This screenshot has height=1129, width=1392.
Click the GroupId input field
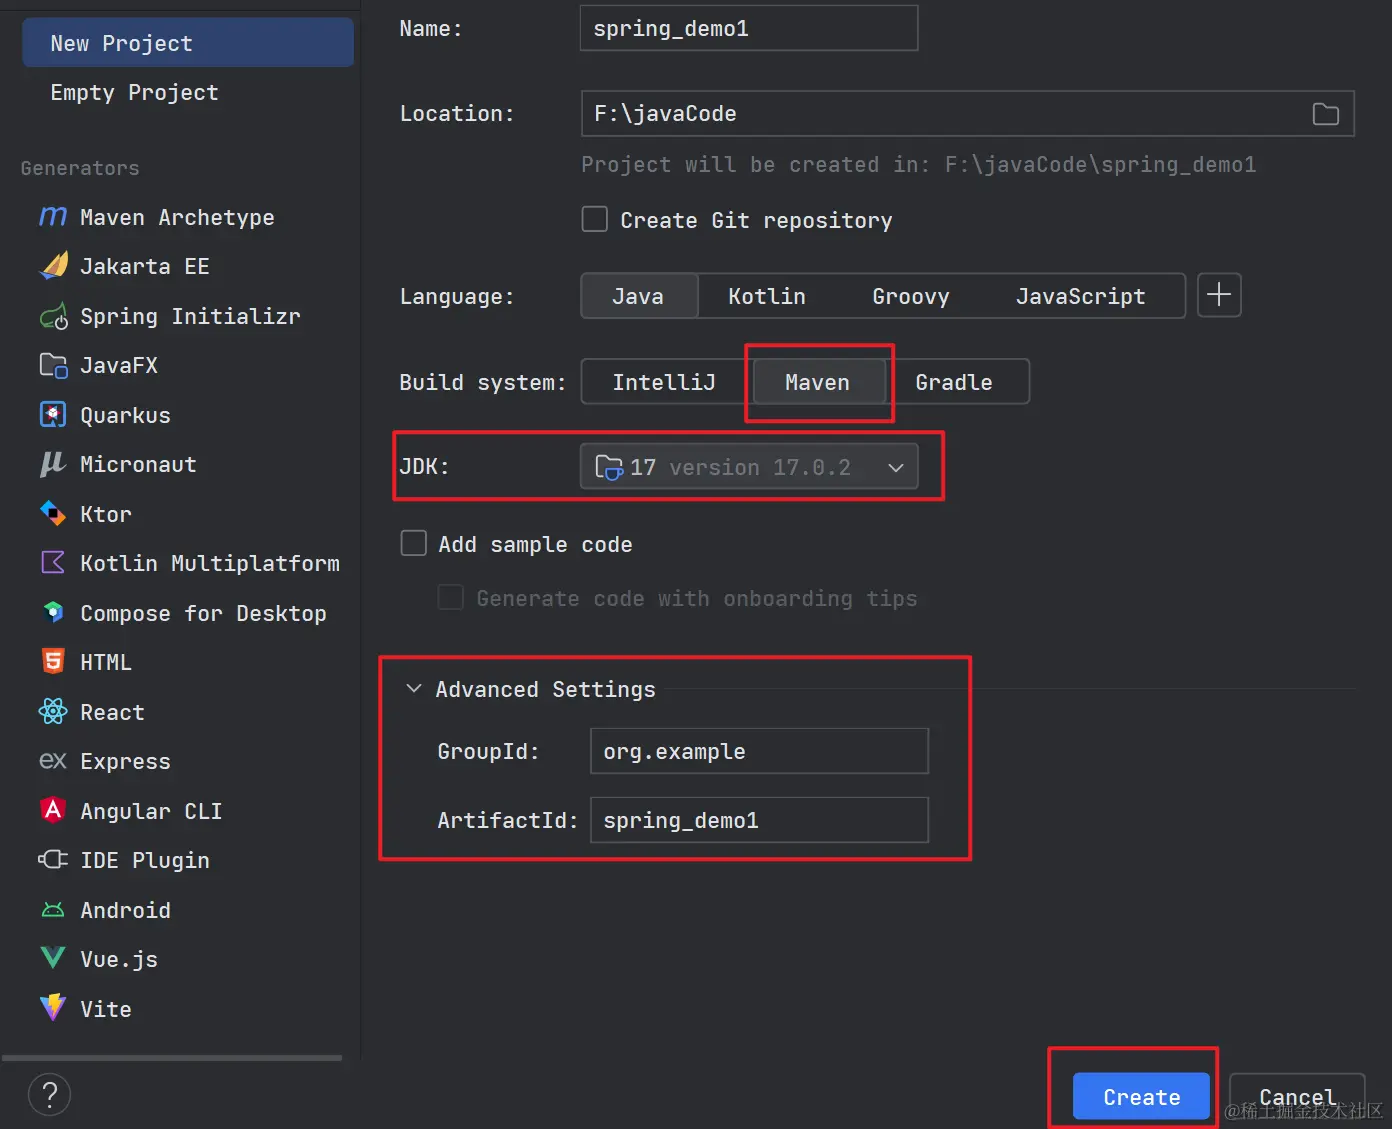[760, 751]
